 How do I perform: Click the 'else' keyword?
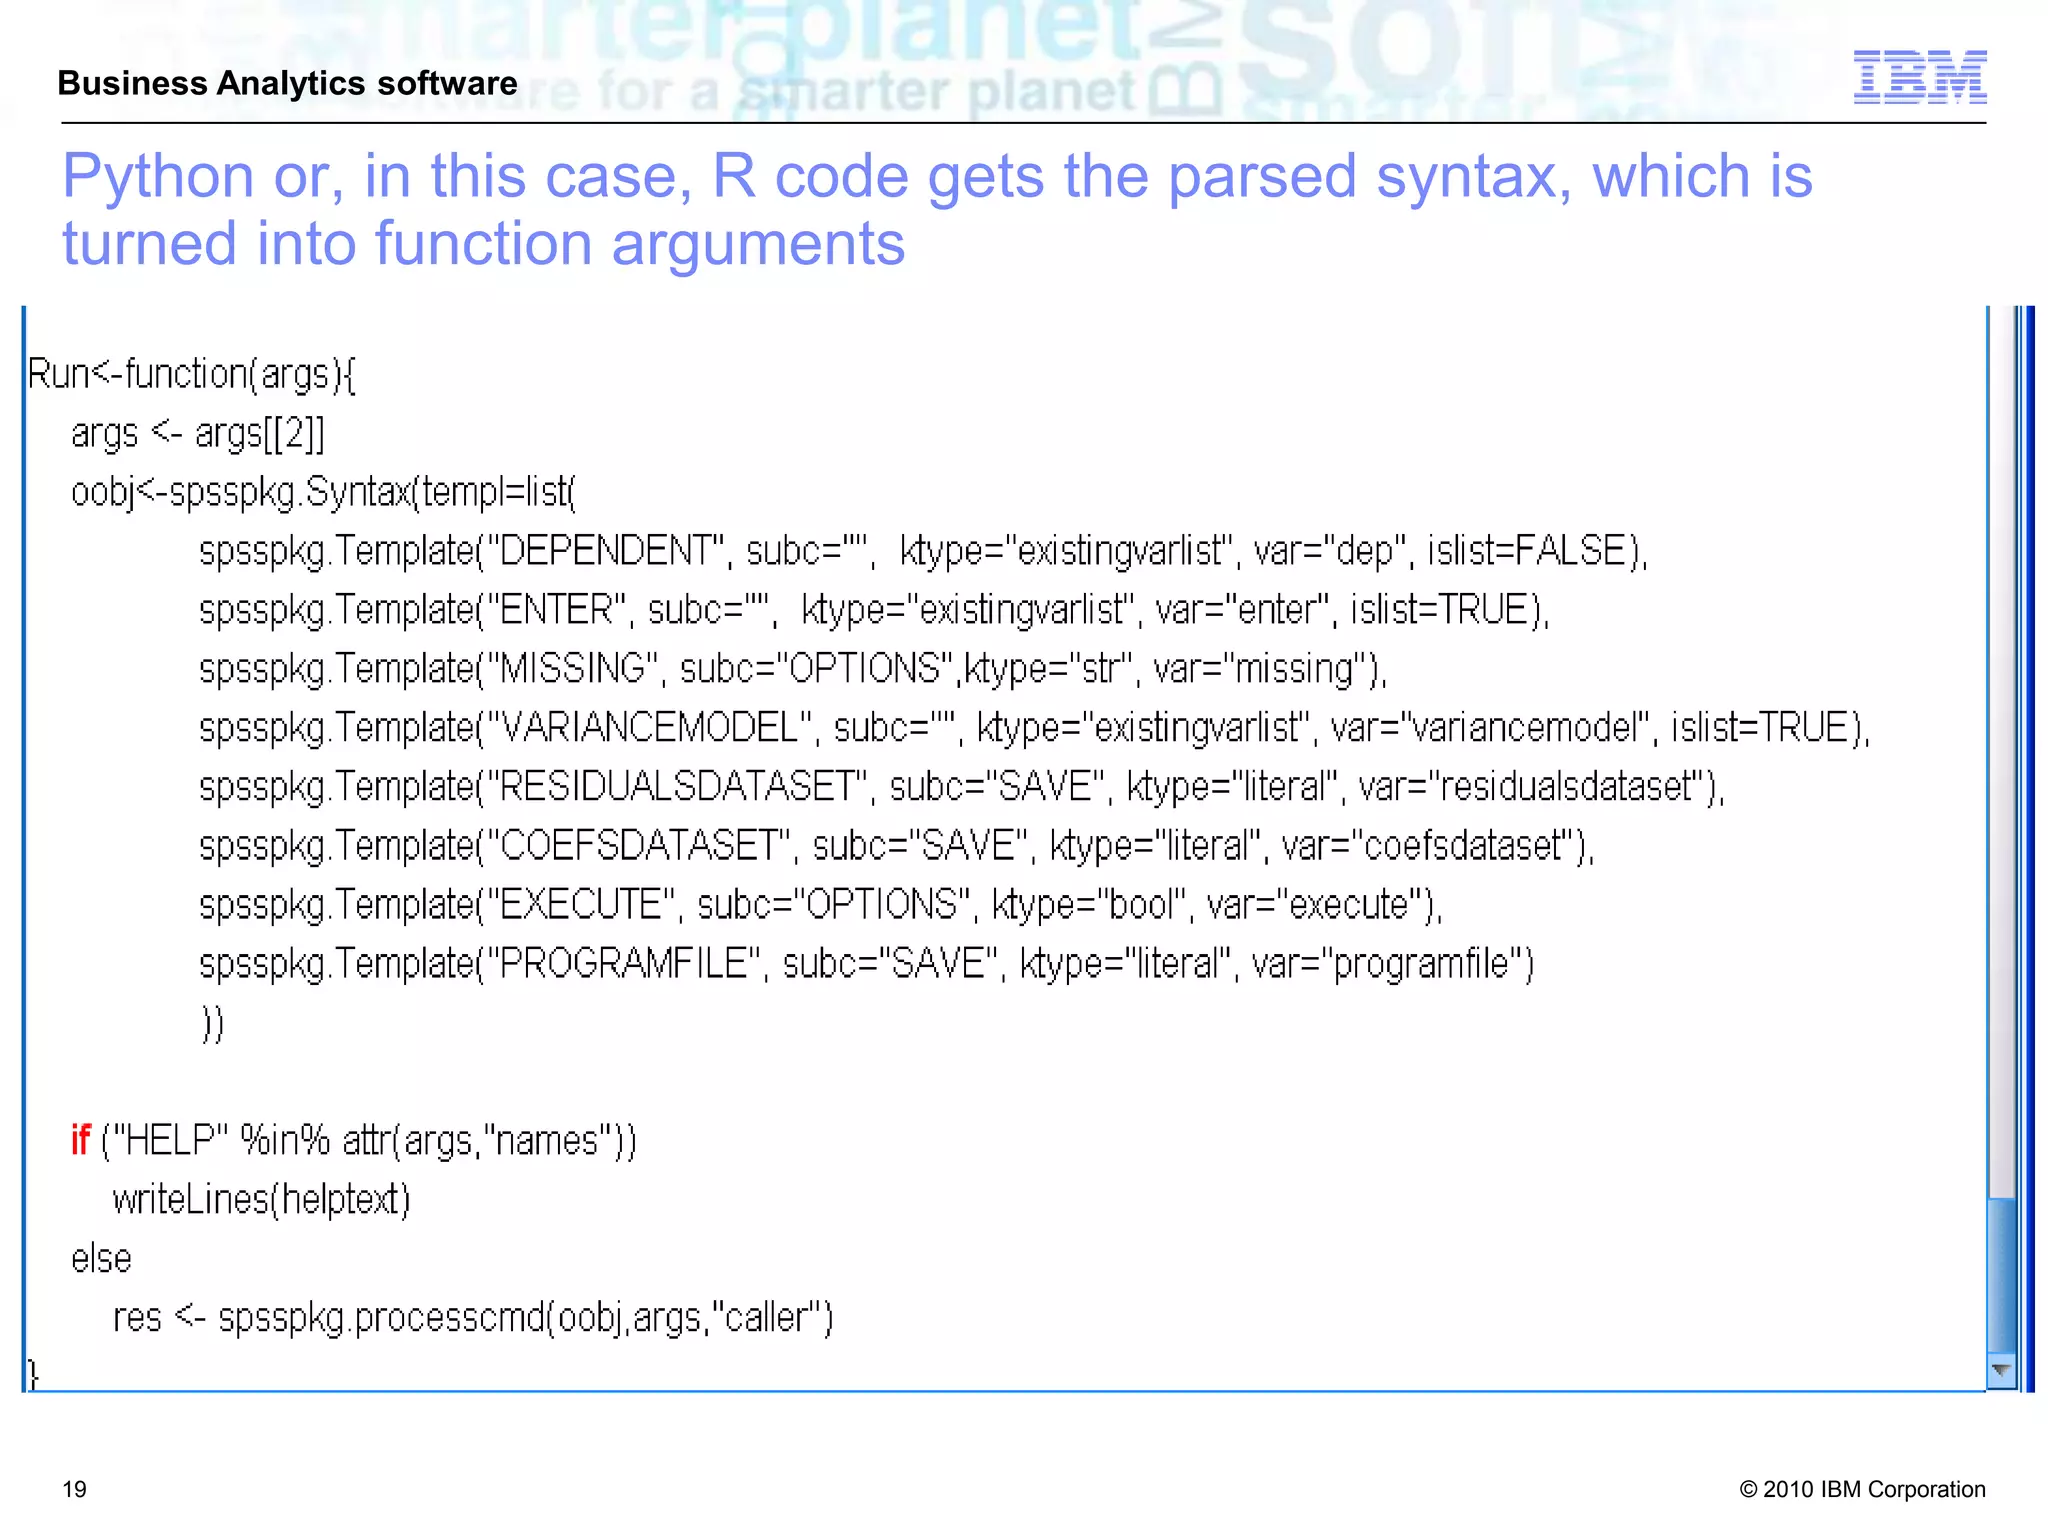101,1259
